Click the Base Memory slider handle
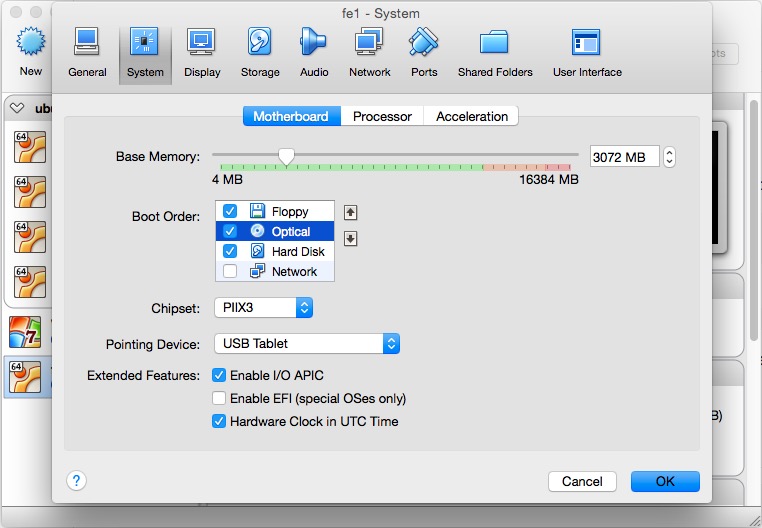This screenshot has height=528, width=762. (287, 156)
